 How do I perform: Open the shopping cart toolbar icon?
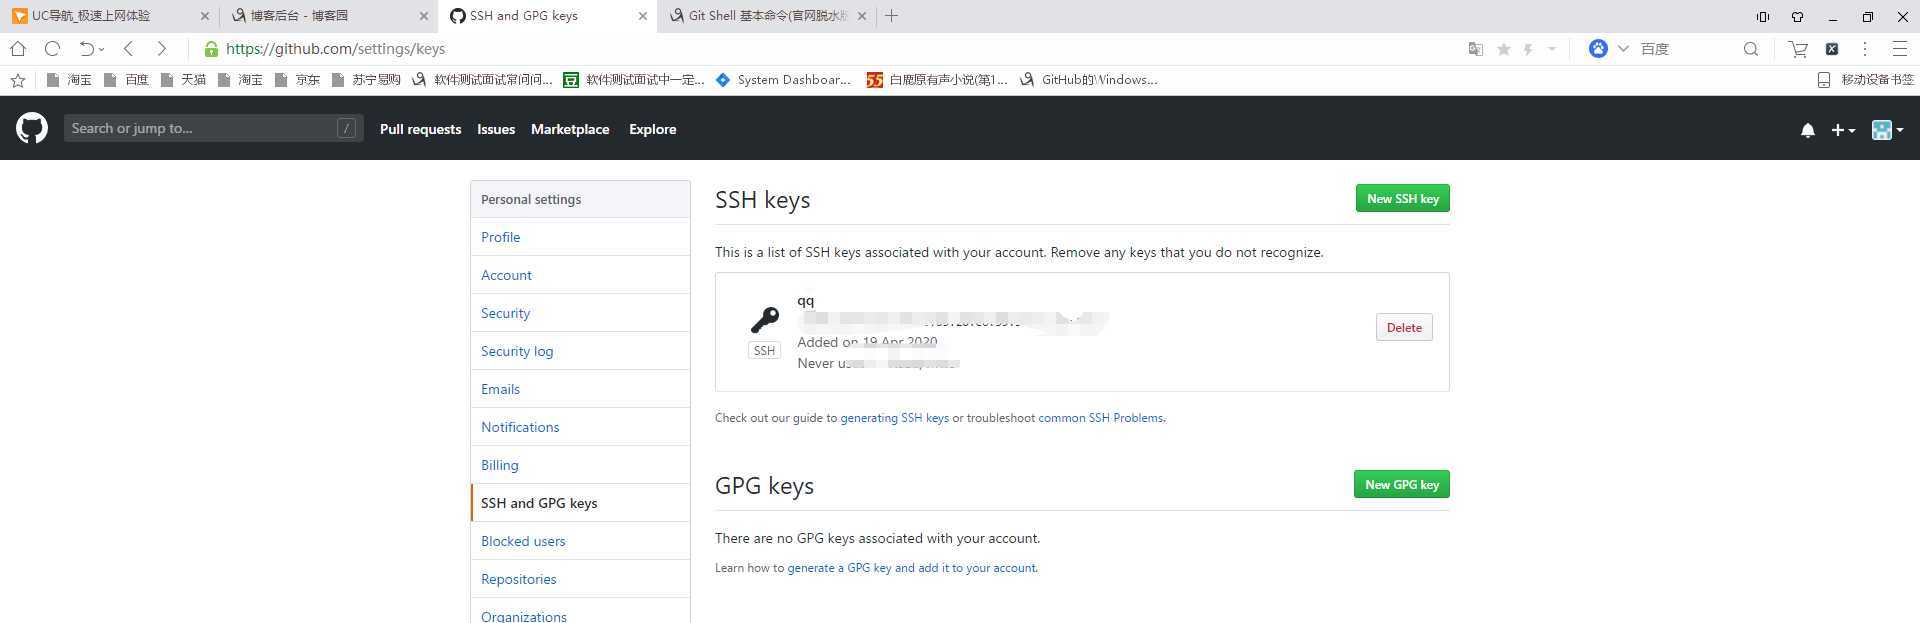[x=1798, y=49]
